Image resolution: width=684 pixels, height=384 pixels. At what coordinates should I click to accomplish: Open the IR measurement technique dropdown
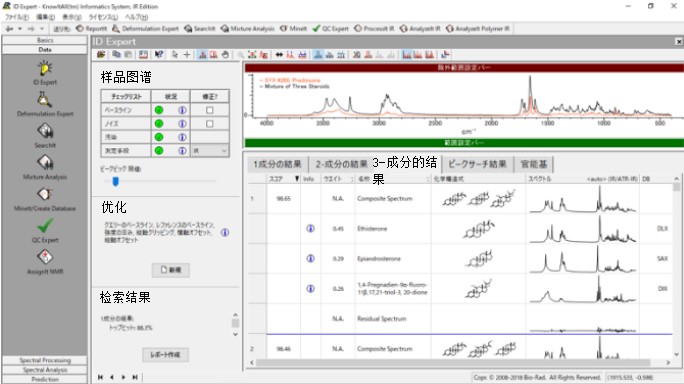[x=210, y=151]
